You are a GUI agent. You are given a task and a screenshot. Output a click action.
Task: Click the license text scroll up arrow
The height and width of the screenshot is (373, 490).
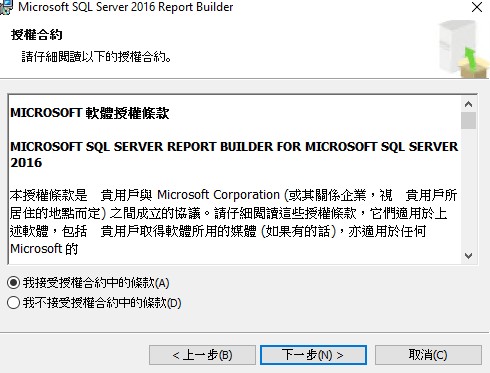pyautogui.click(x=468, y=104)
